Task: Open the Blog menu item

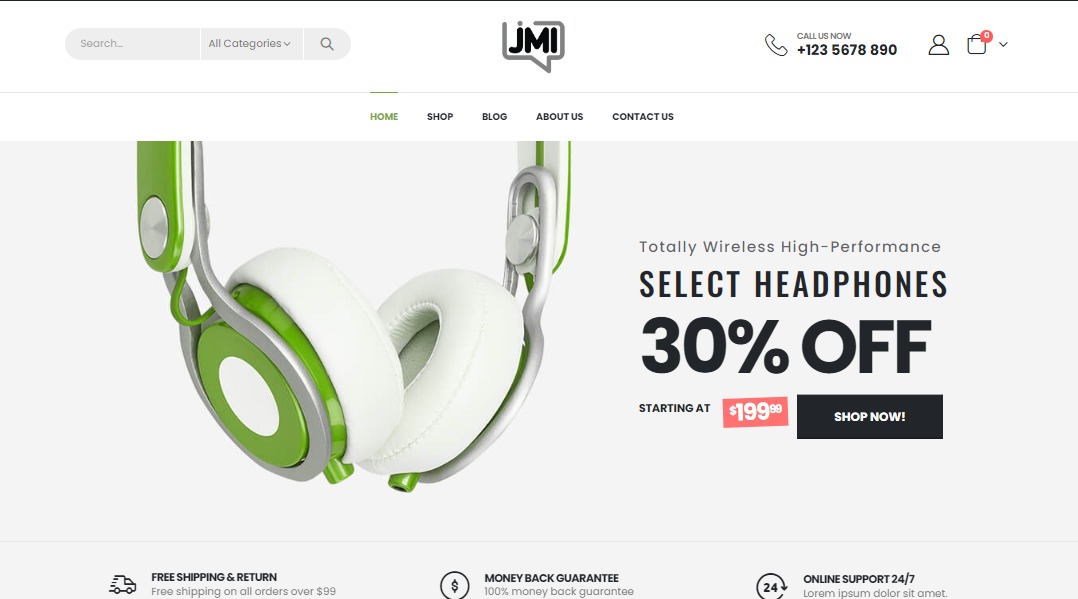Action: [494, 117]
